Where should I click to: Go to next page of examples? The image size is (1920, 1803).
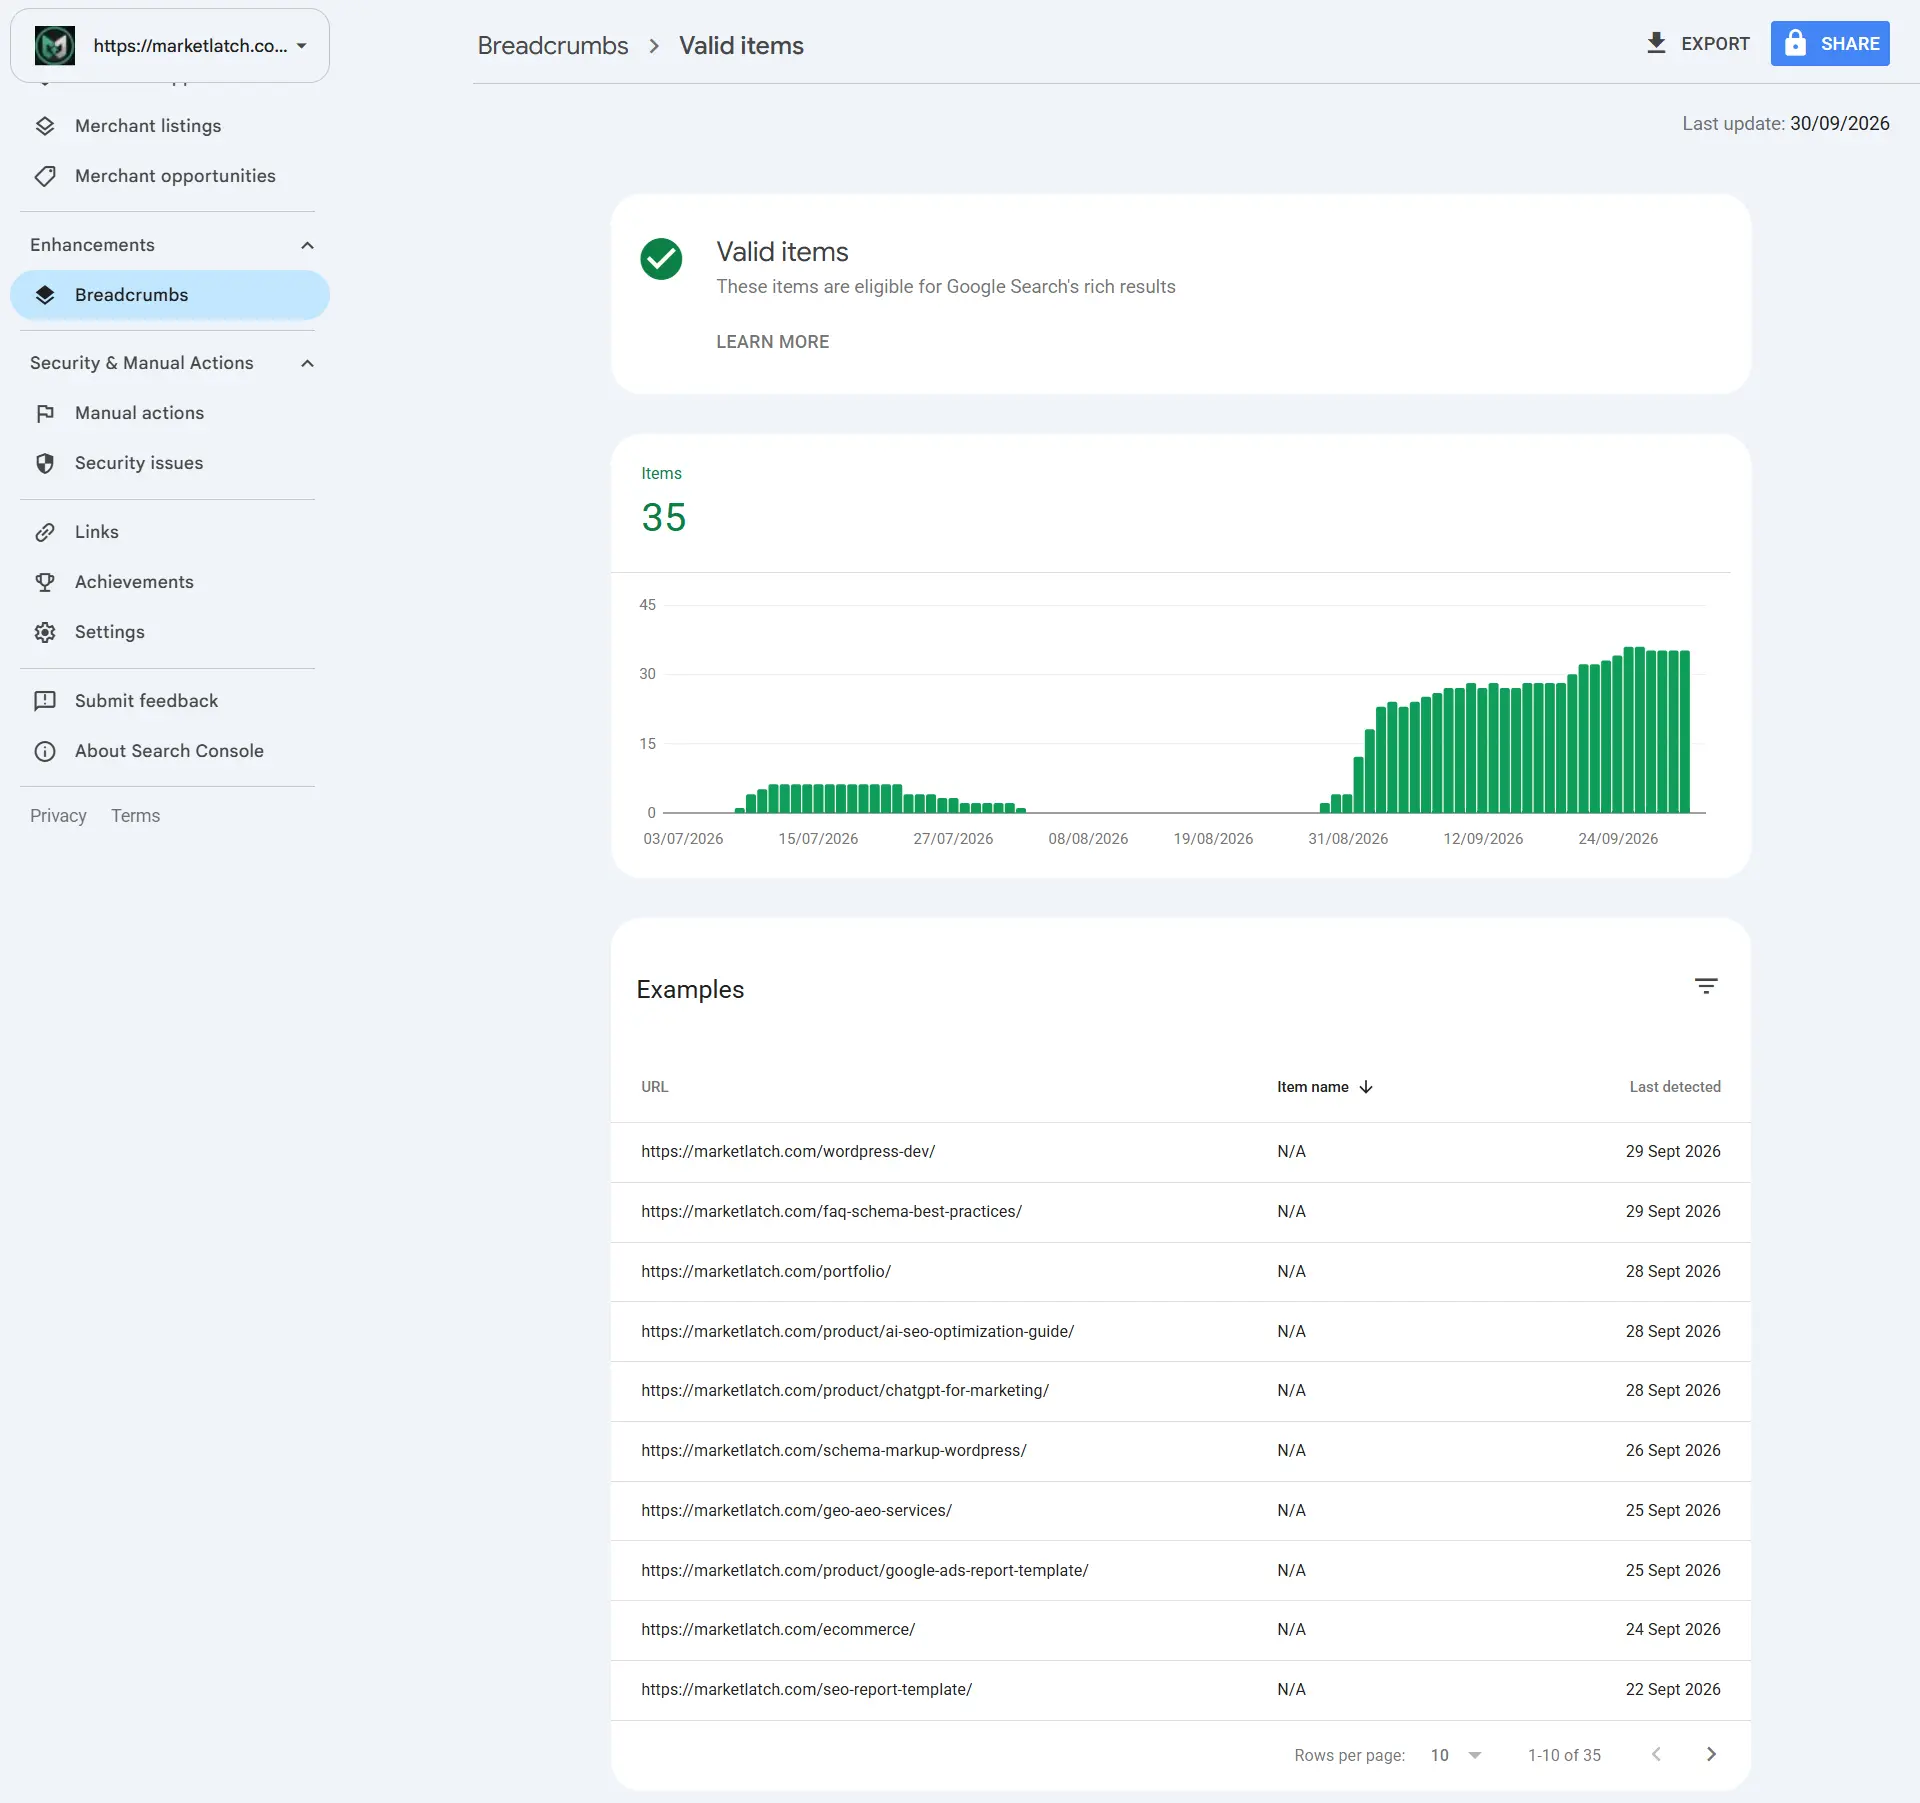point(1711,1754)
